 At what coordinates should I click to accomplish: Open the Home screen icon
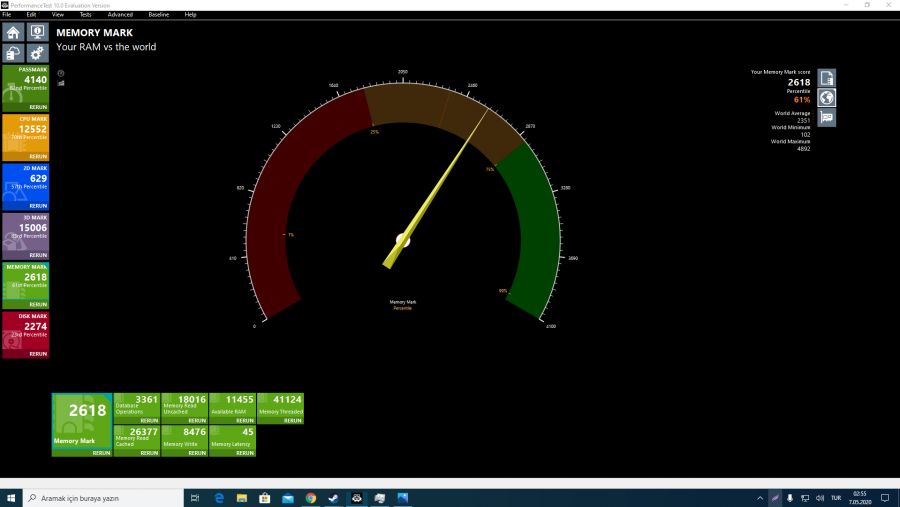click(x=13, y=32)
